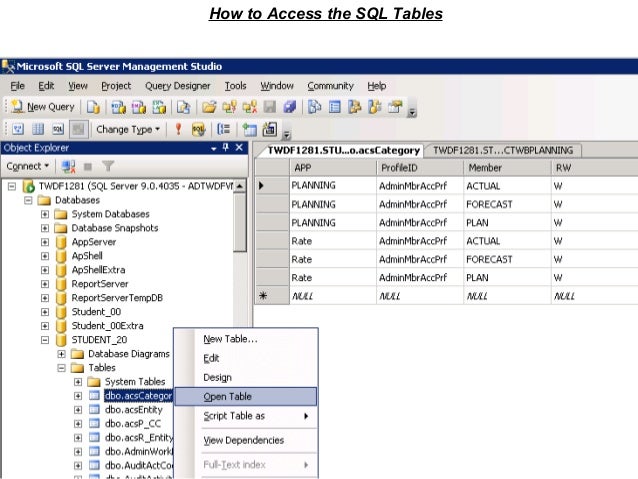Collapse the STUDENT_20 database

click(45, 340)
